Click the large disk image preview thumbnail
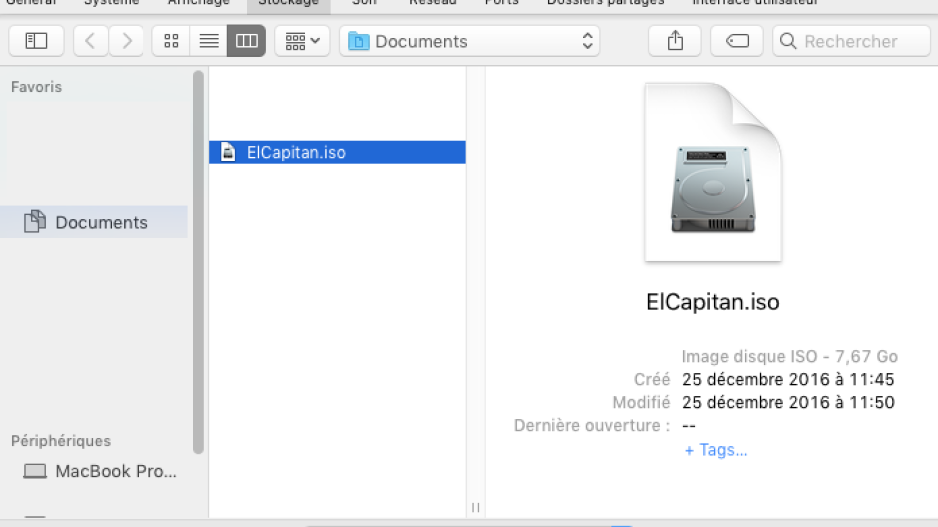938x527 pixels. click(713, 172)
